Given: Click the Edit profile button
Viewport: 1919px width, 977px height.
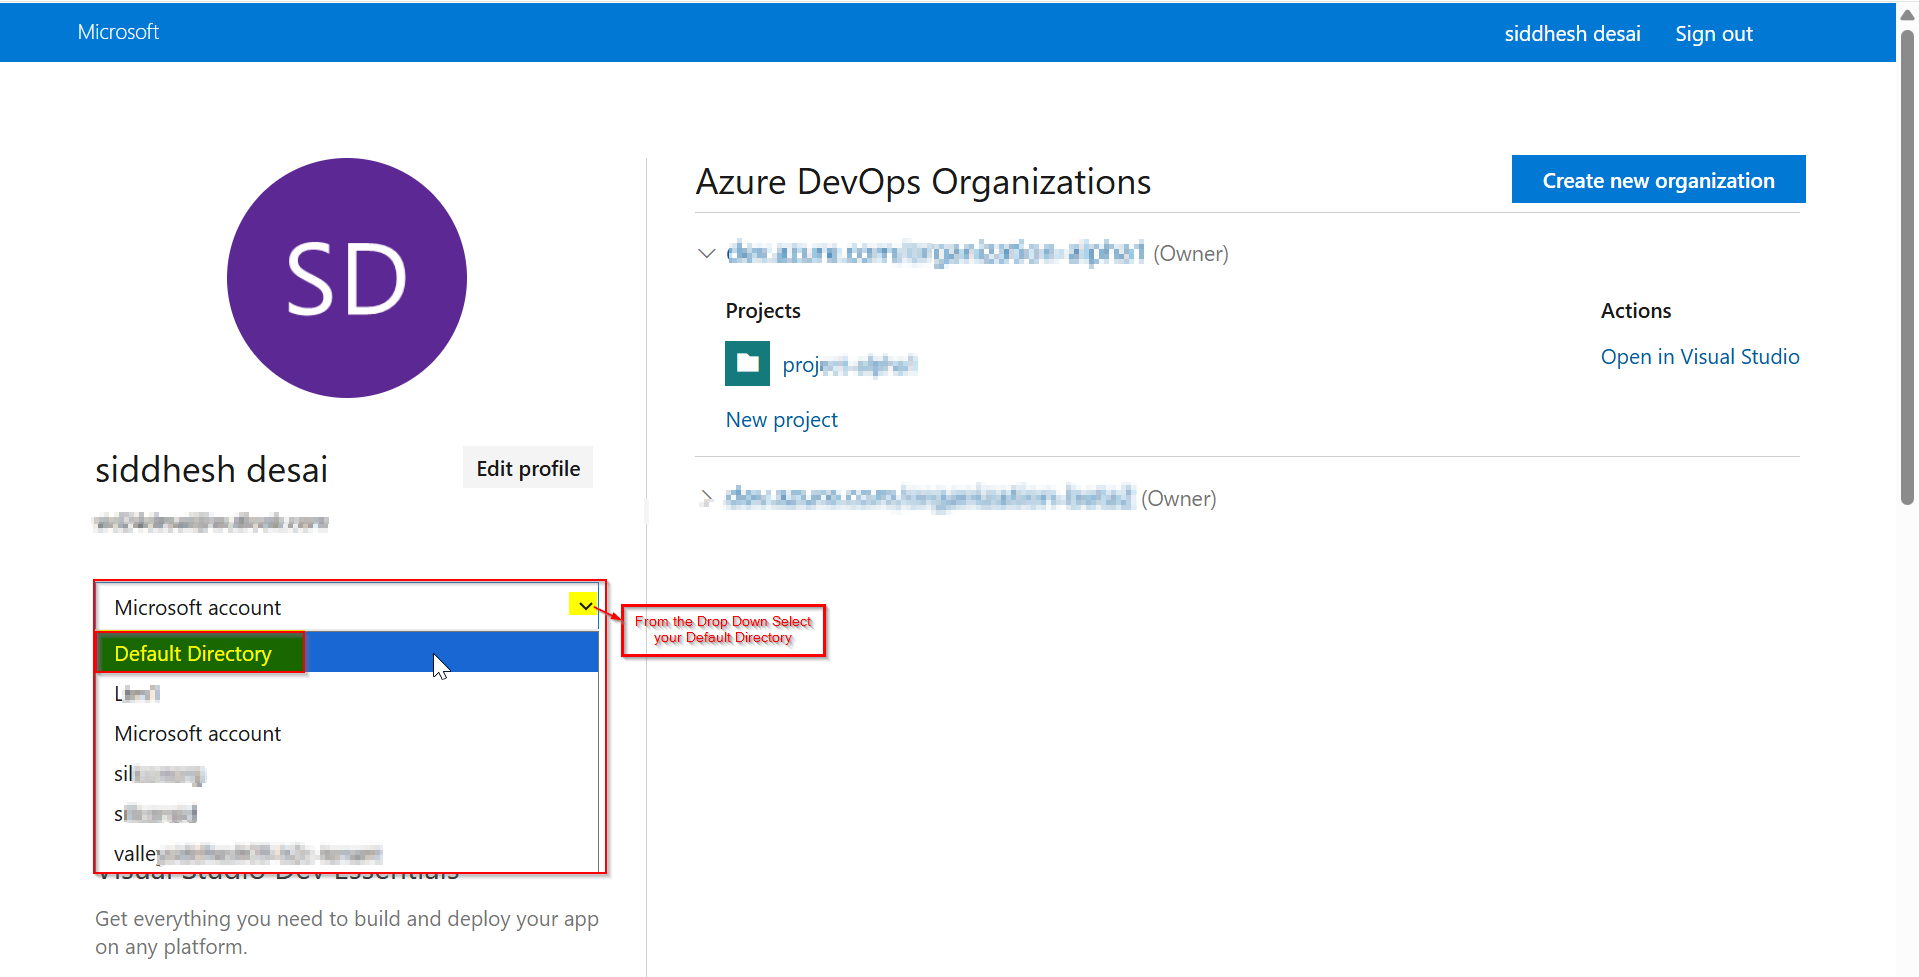Looking at the screenshot, I should [528, 468].
